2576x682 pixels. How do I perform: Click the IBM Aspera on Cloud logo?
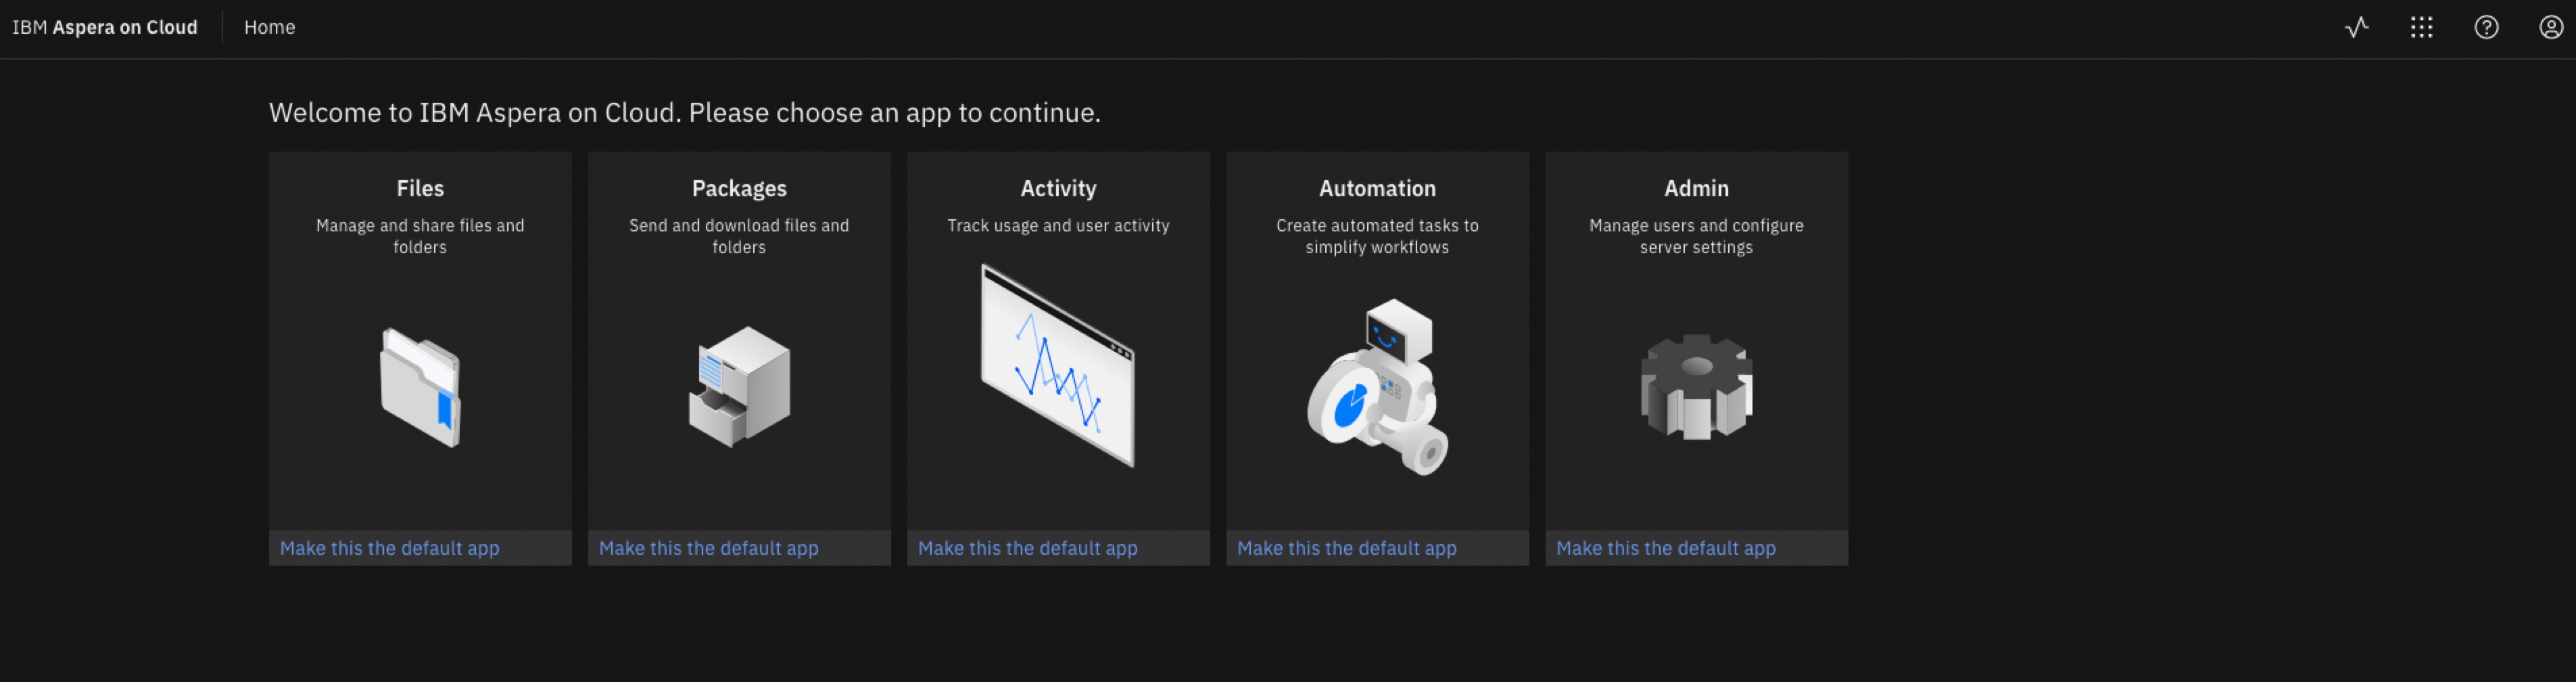click(x=105, y=27)
